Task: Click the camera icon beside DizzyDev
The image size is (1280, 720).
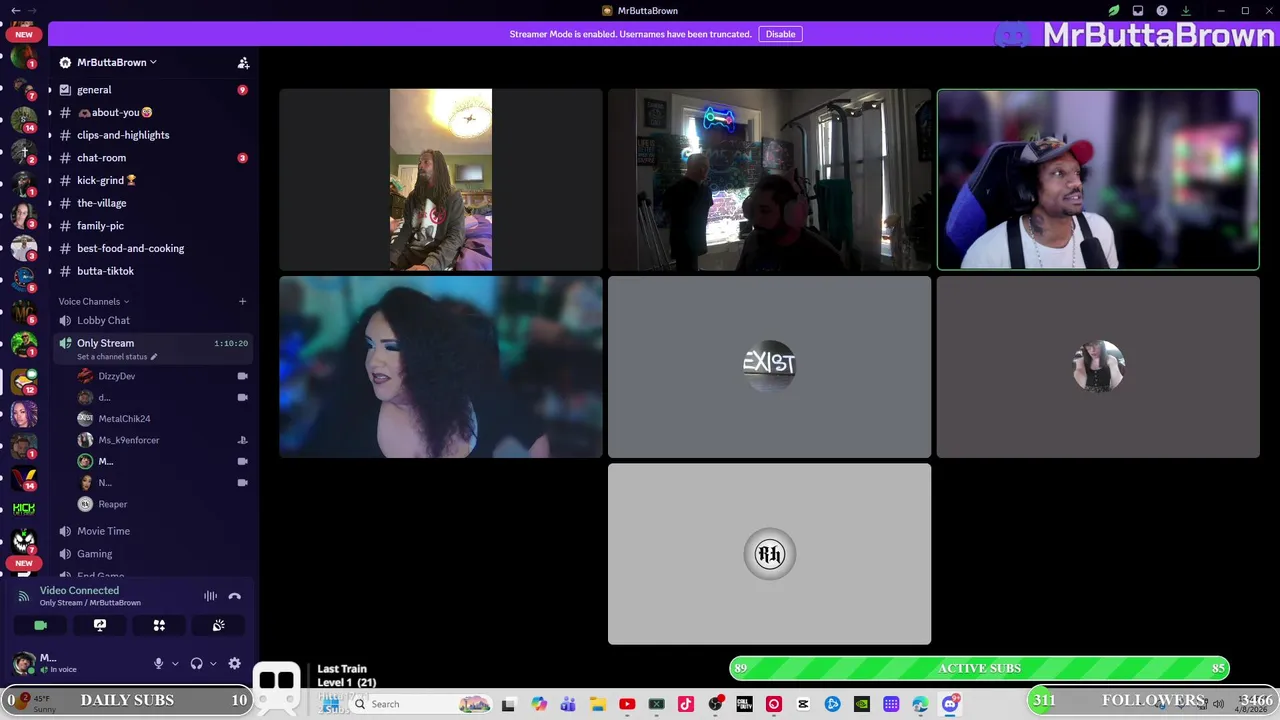Action: 242,376
